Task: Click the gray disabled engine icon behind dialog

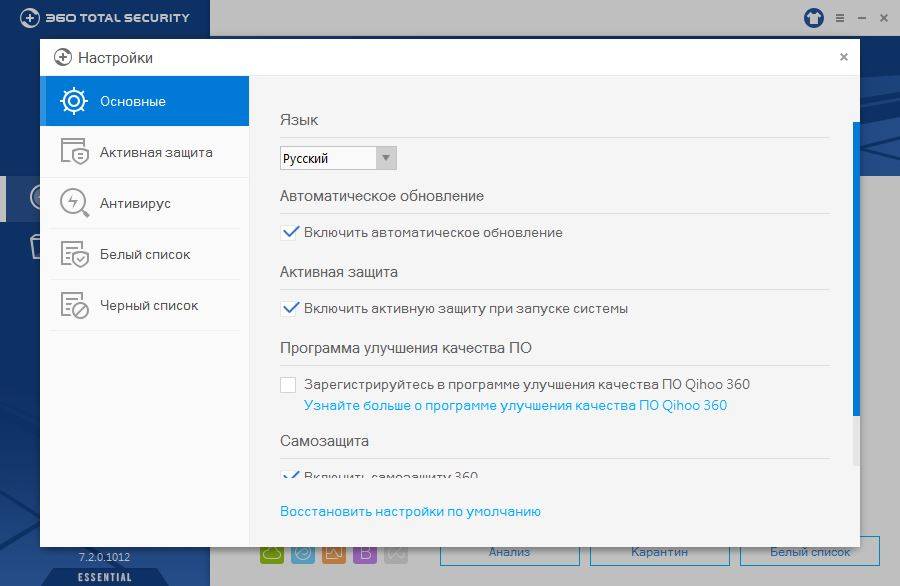Action: pyautogui.click(x=396, y=553)
